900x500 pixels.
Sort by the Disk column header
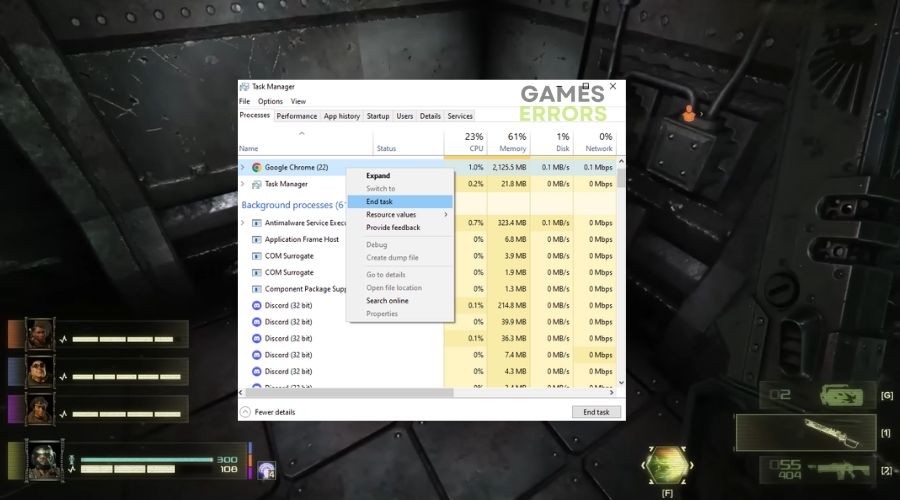coord(552,142)
